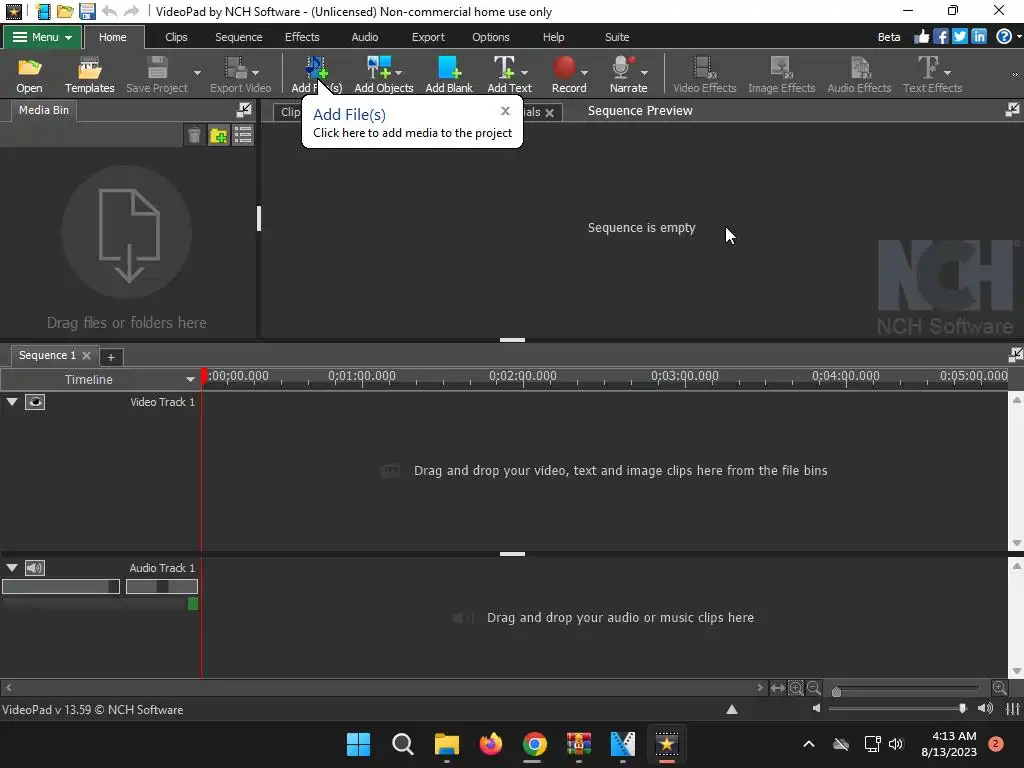Click the Twitter share icon
Viewport: 1024px width, 768px height.
[959, 37]
